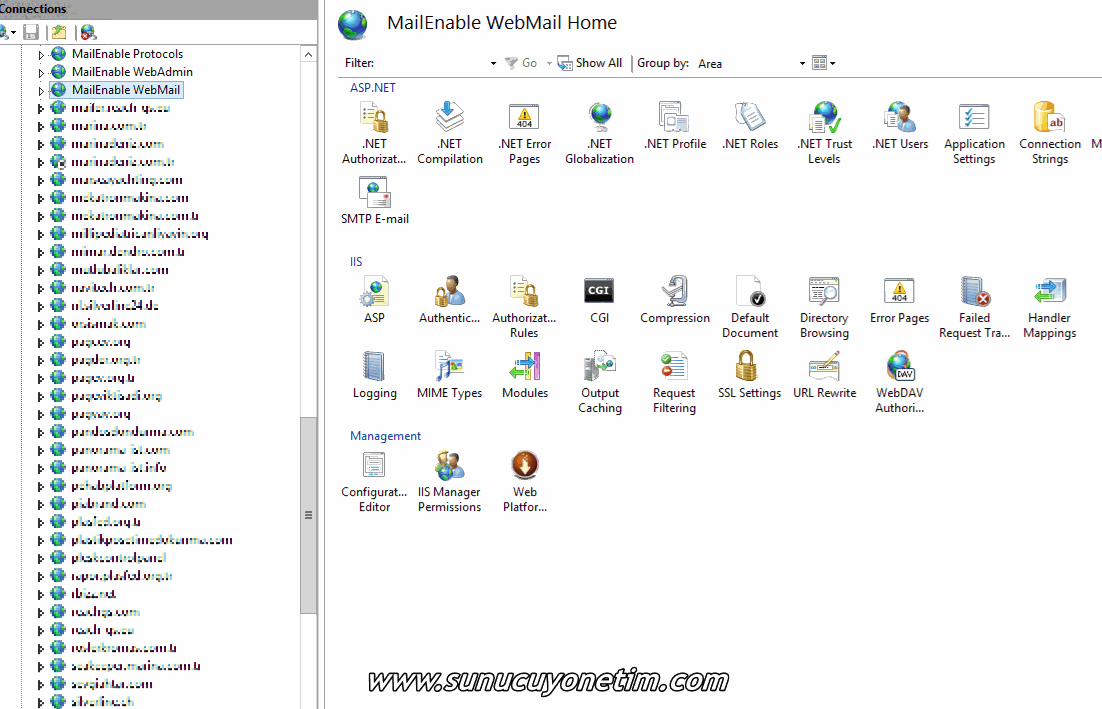Open the Handler Mappings feature

(1049, 307)
